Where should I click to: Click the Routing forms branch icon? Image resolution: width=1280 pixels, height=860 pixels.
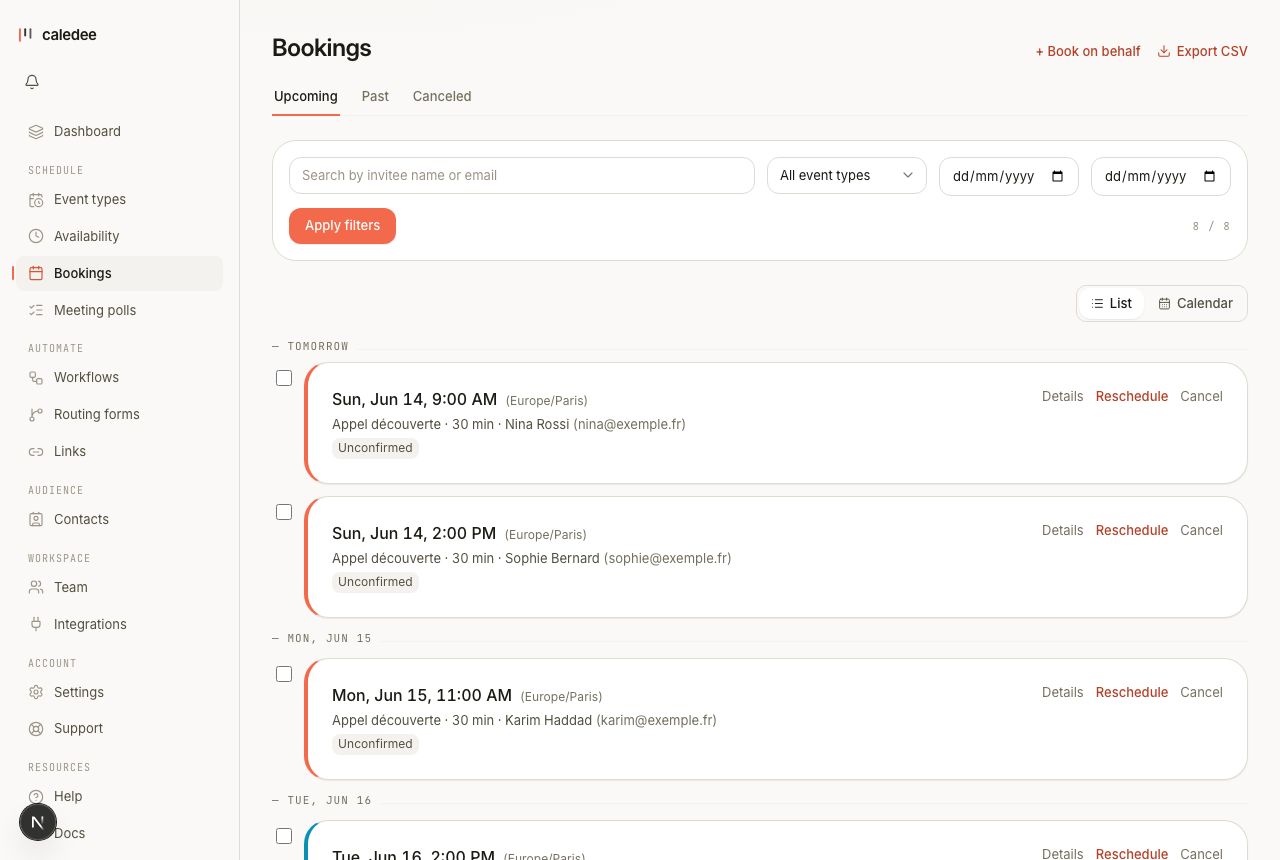(x=36, y=414)
